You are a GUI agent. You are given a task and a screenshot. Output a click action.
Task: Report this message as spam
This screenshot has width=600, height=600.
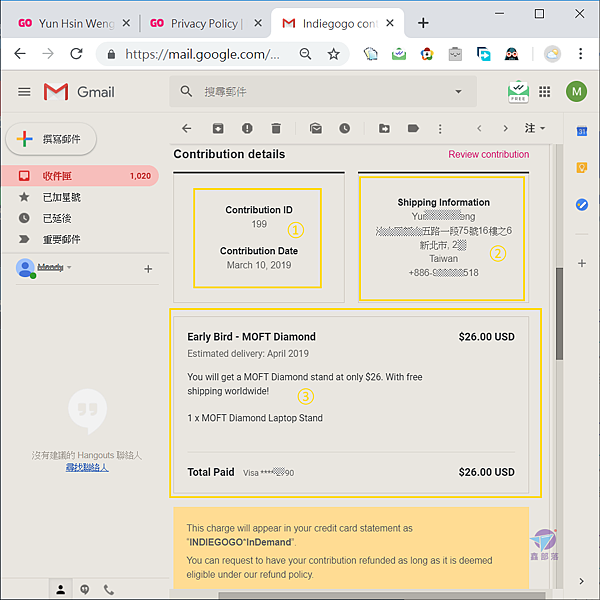tap(247, 129)
